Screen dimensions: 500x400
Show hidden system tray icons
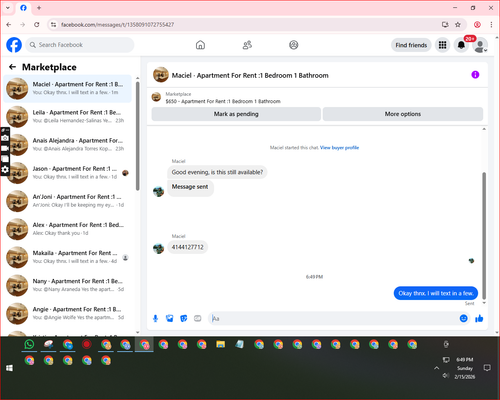coord(436,368)
